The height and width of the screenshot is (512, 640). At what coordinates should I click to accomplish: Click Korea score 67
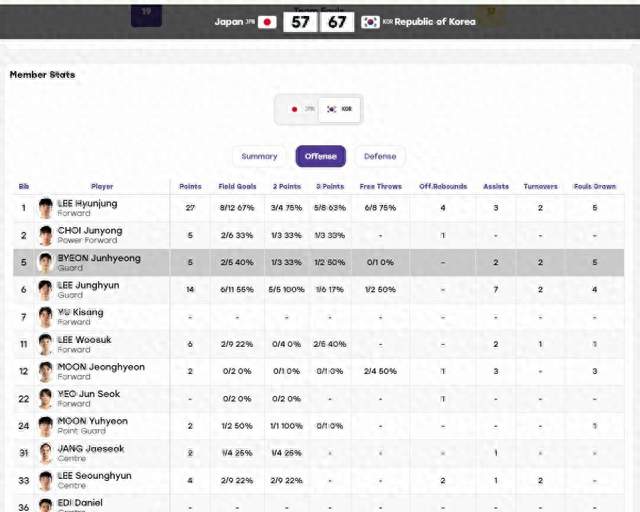tap(337, 22)
